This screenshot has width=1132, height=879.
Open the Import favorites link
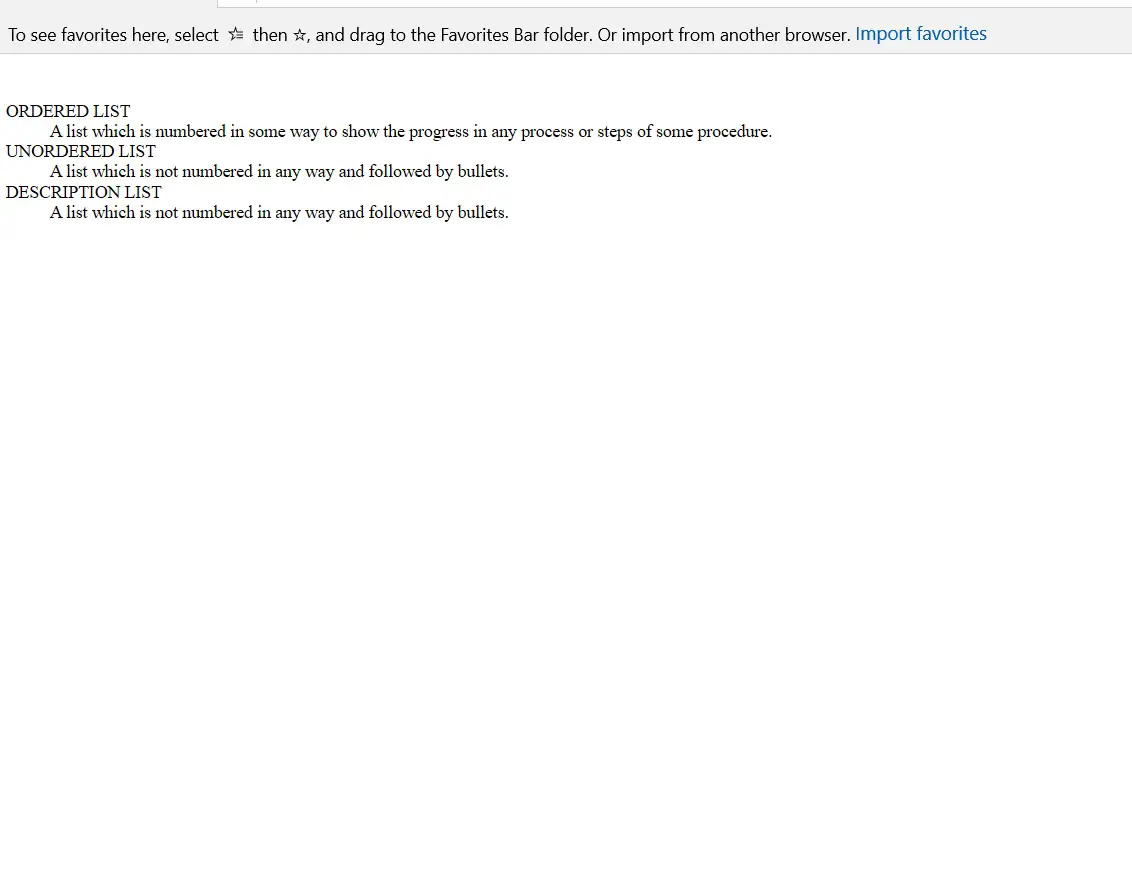[920, 34]
